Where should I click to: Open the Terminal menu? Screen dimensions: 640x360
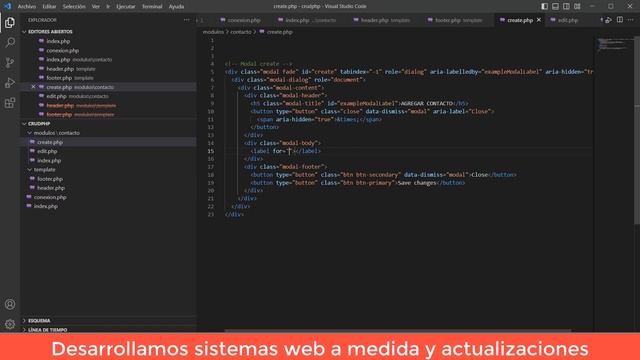152,6
